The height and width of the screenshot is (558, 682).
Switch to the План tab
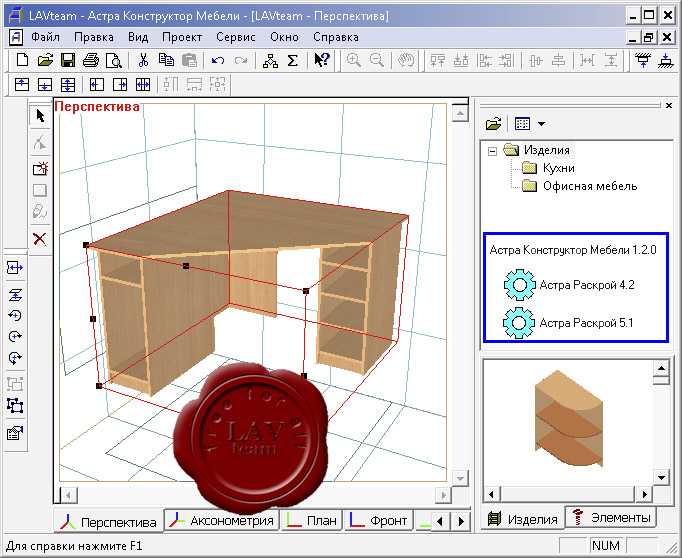point(311,520)
